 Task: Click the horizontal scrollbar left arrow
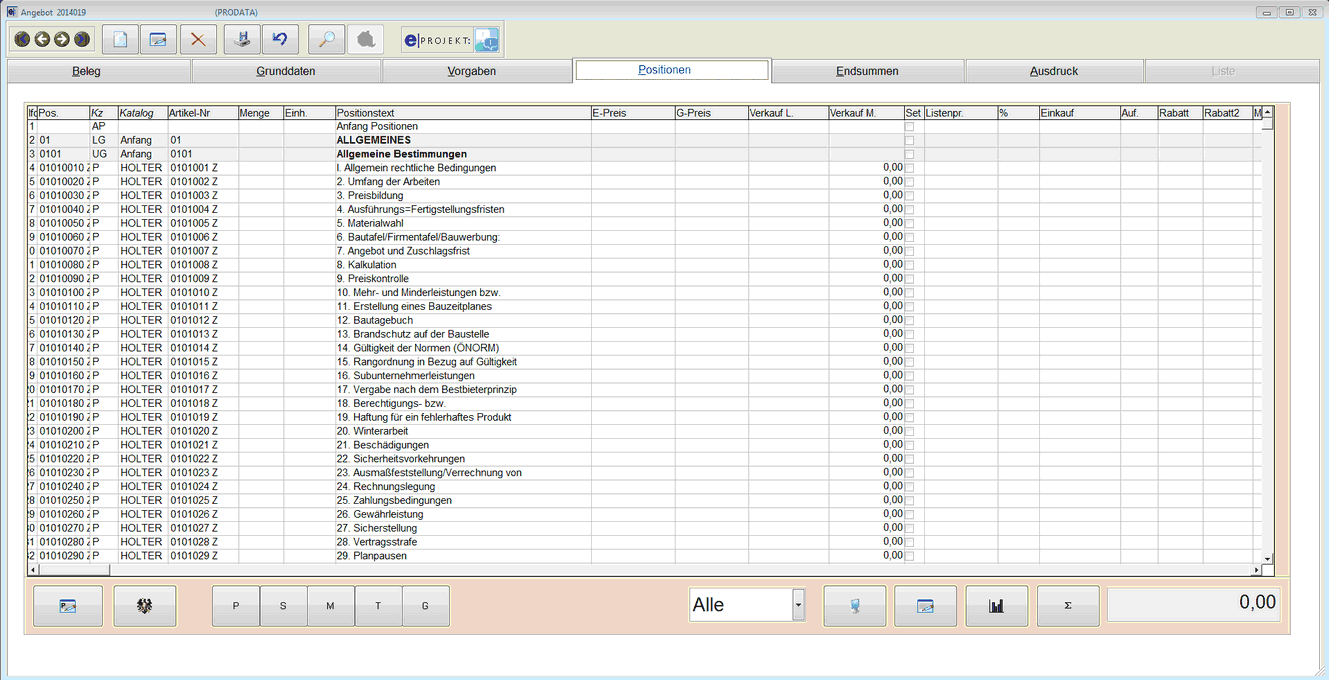[x=33, y=570]
